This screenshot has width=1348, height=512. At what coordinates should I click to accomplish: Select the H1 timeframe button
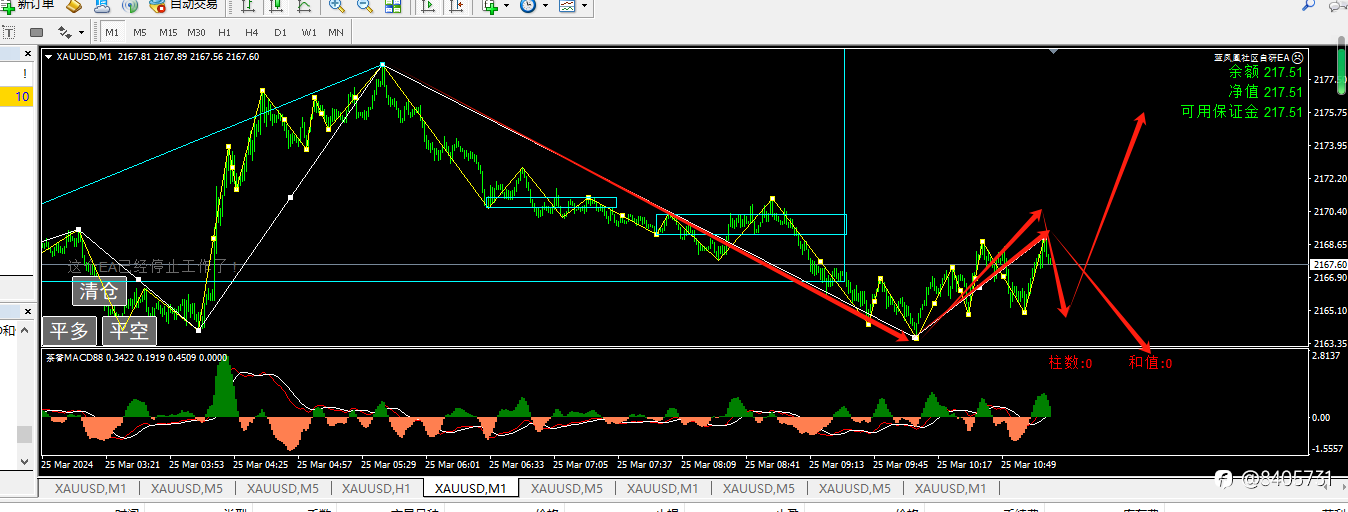224,32
